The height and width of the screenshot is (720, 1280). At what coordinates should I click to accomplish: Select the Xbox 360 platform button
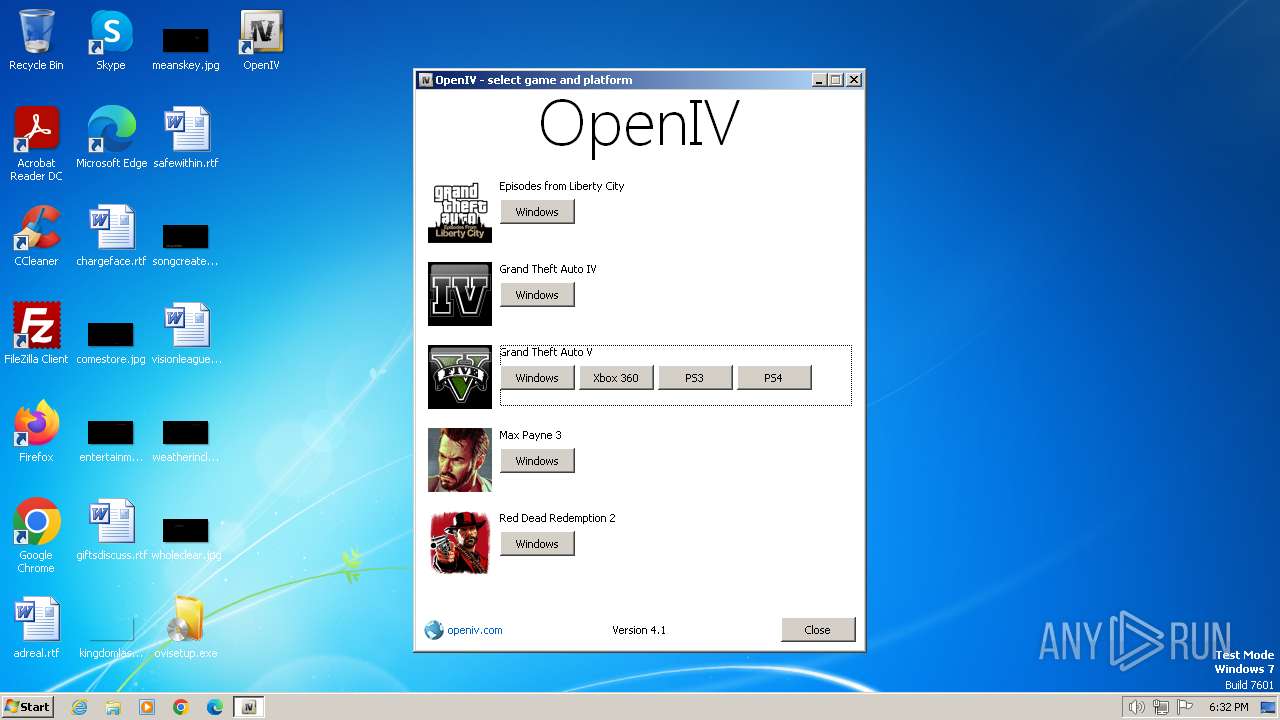pyautogui.click(x=616, y=378)
